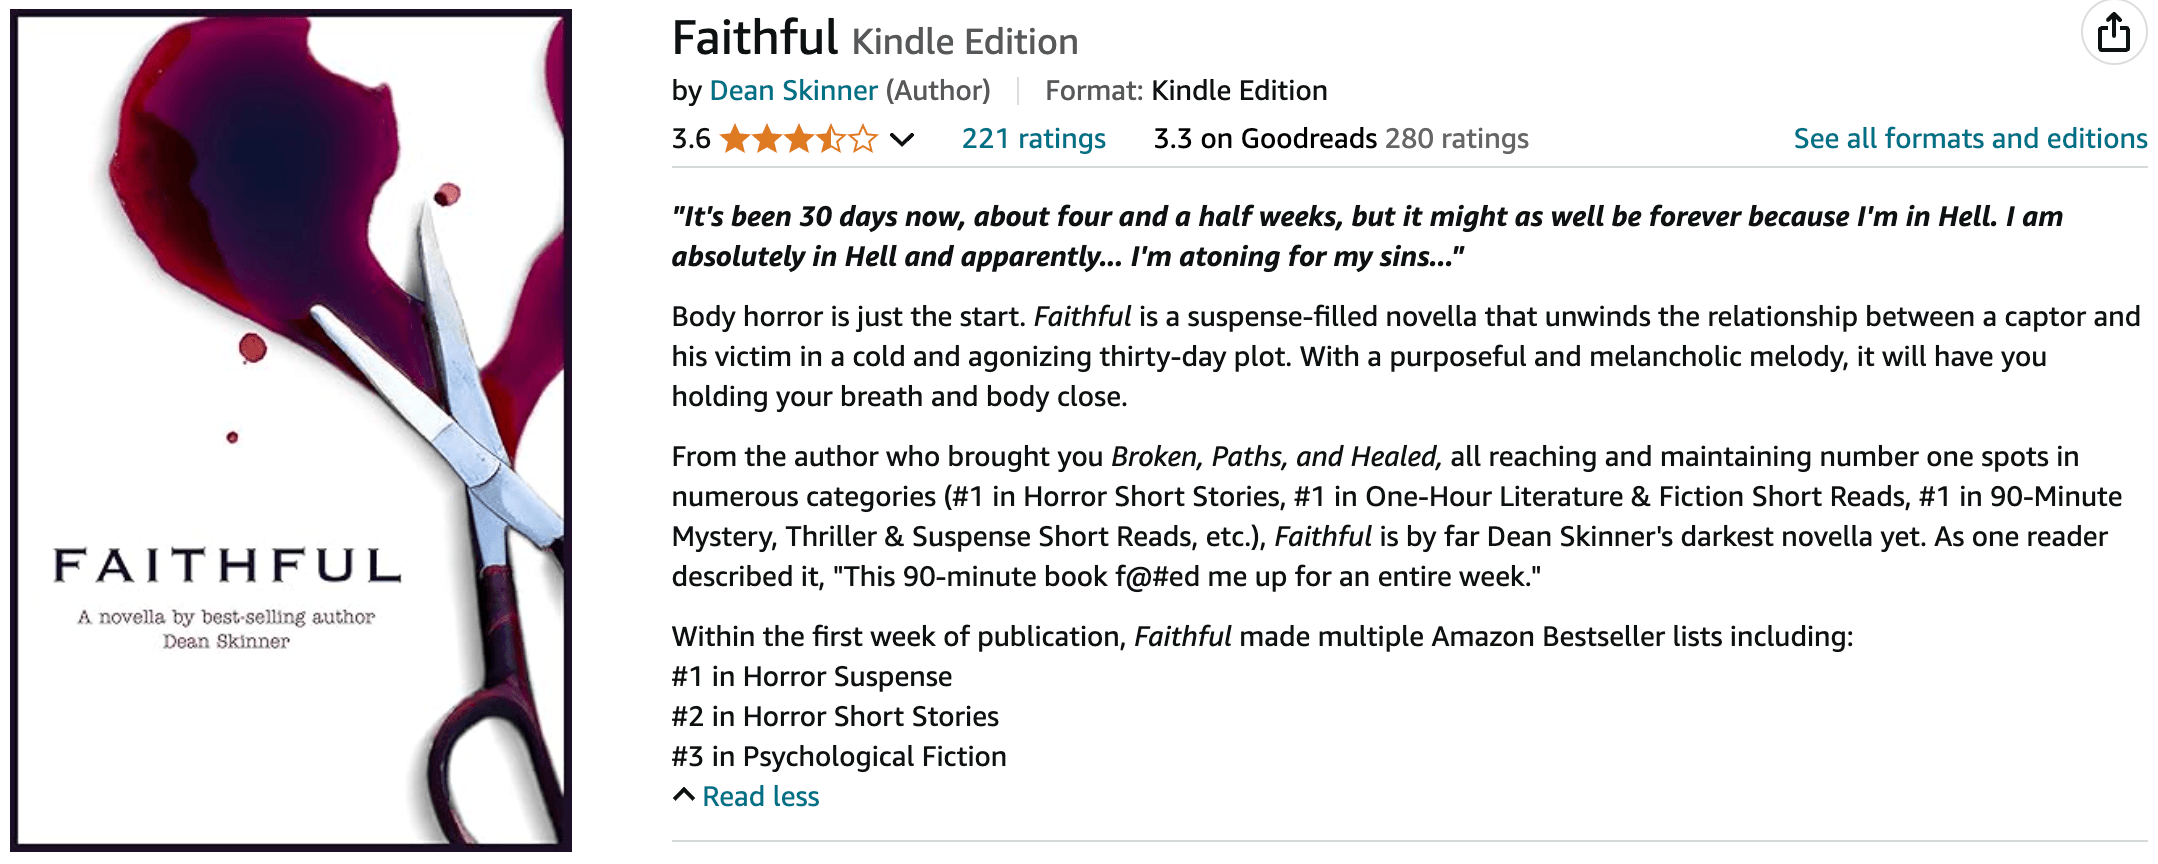
Task: Click the (Author) label after Dean Skinner
Action: click(938, 91)
